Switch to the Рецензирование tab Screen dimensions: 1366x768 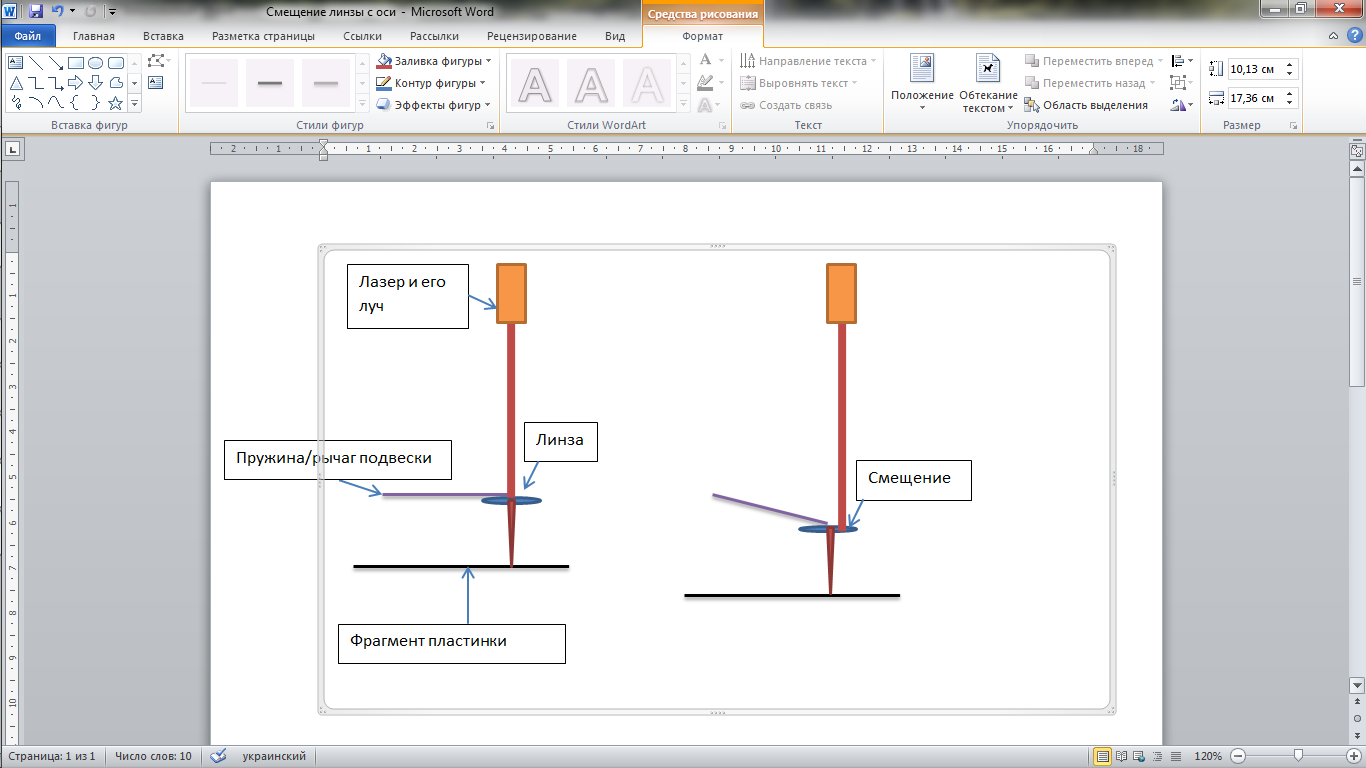click(532, 36)
